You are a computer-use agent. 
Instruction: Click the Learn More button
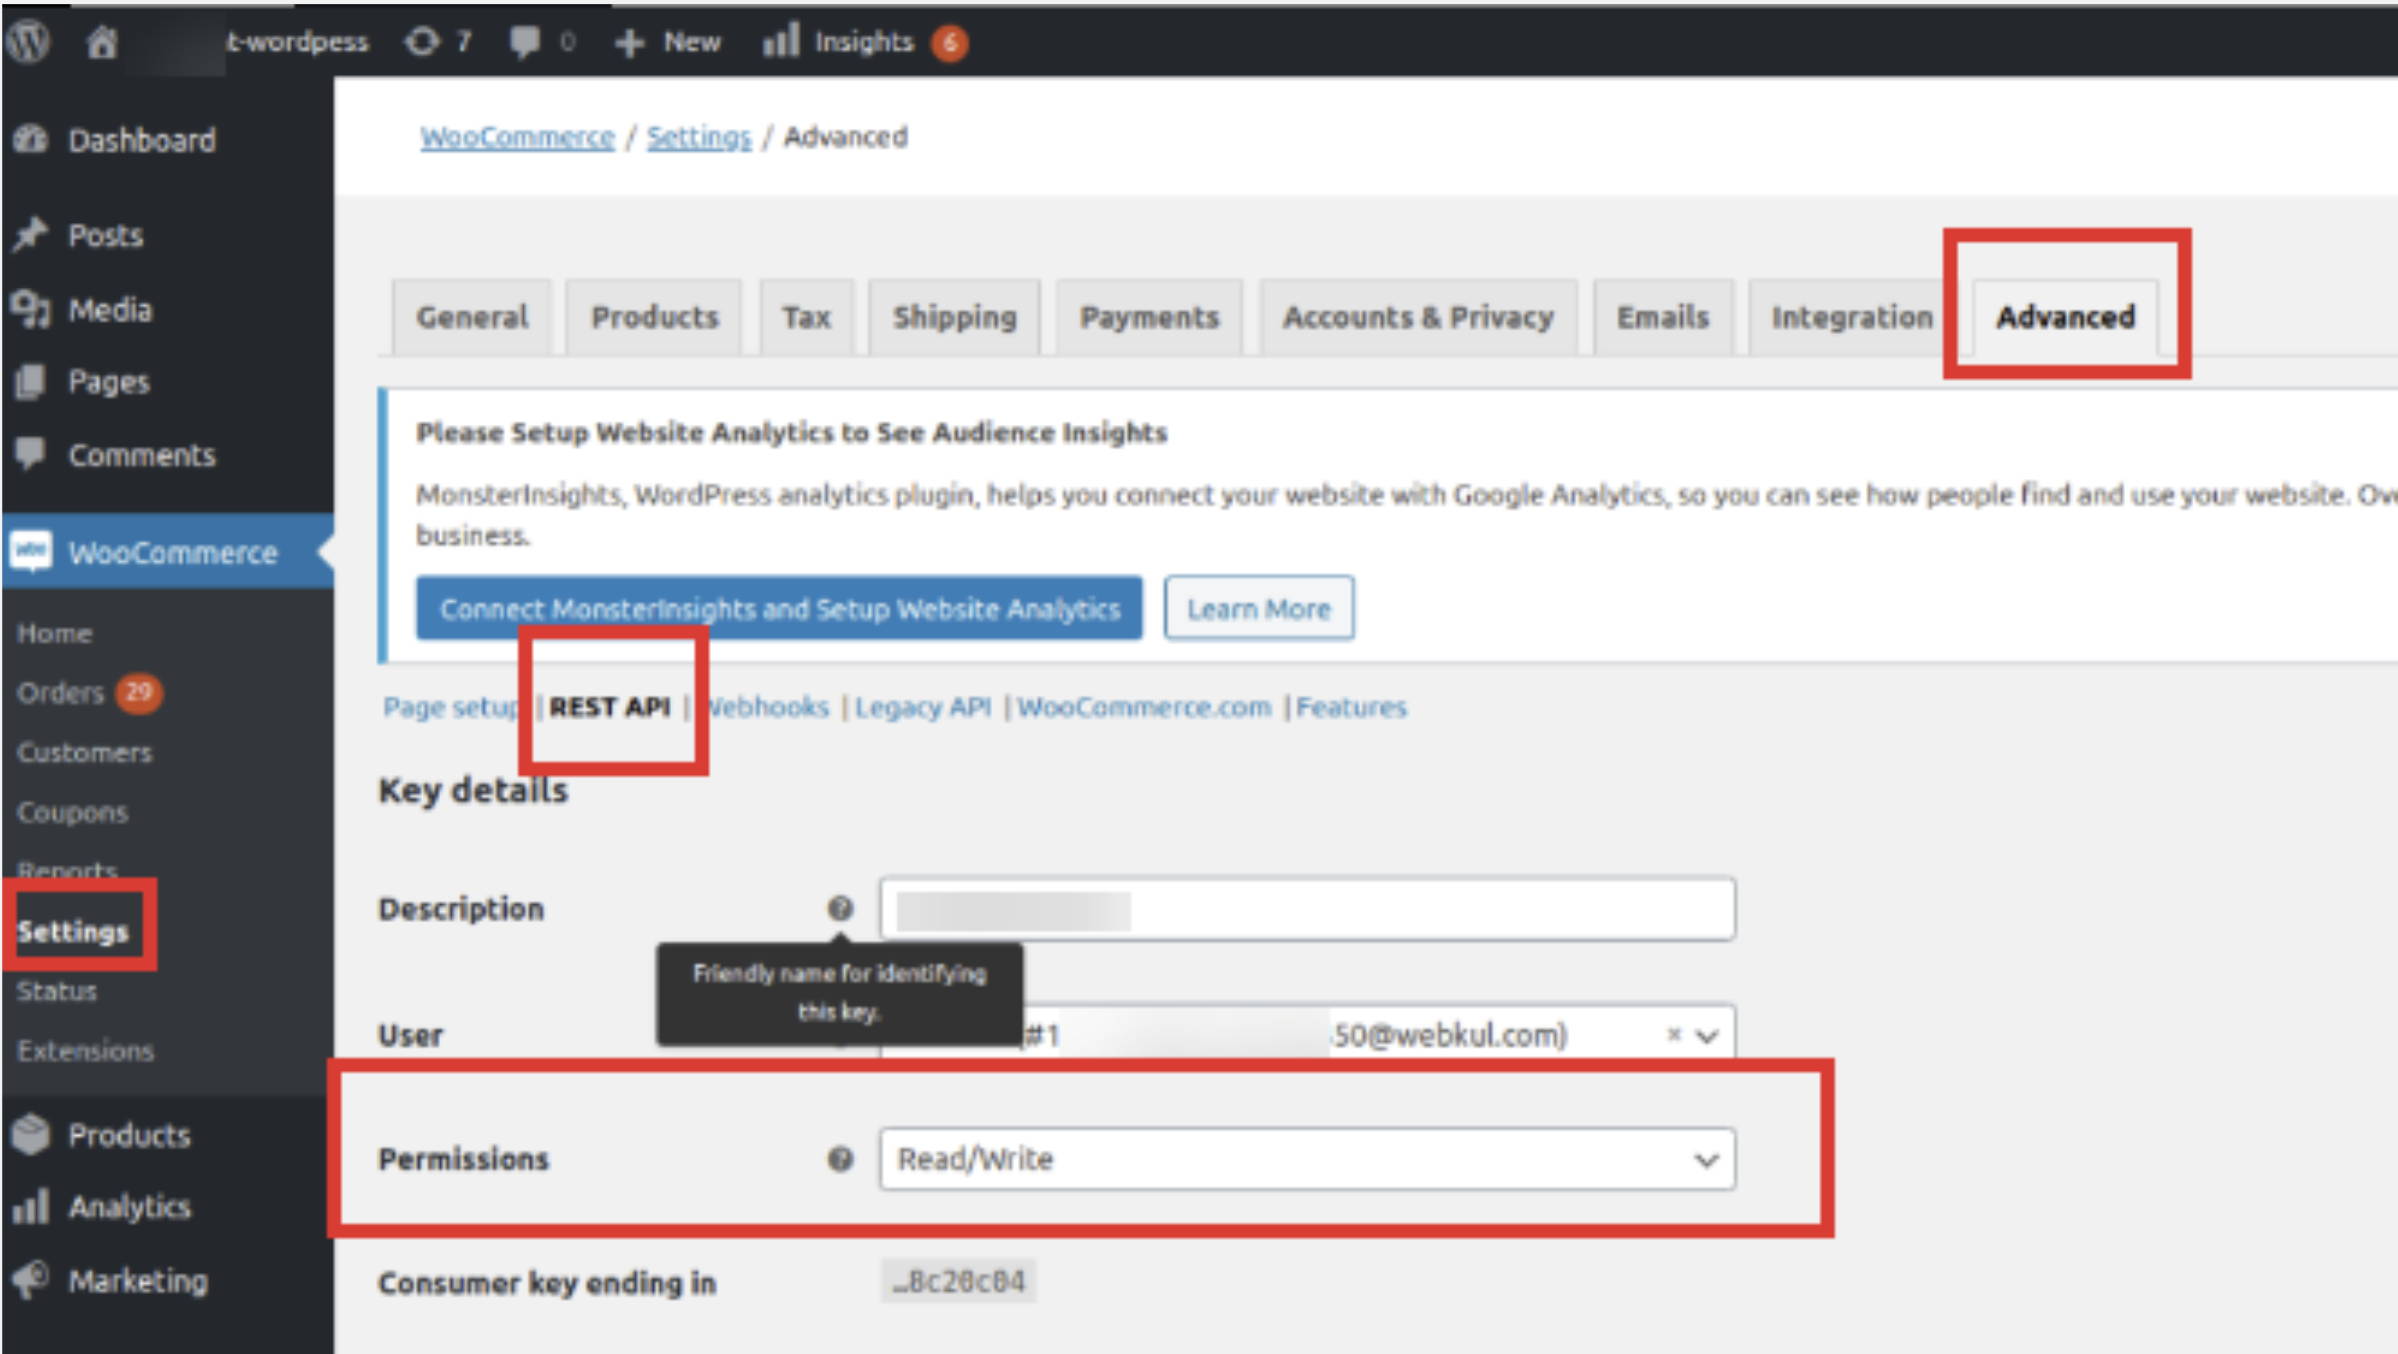(x=1259, y=608)
